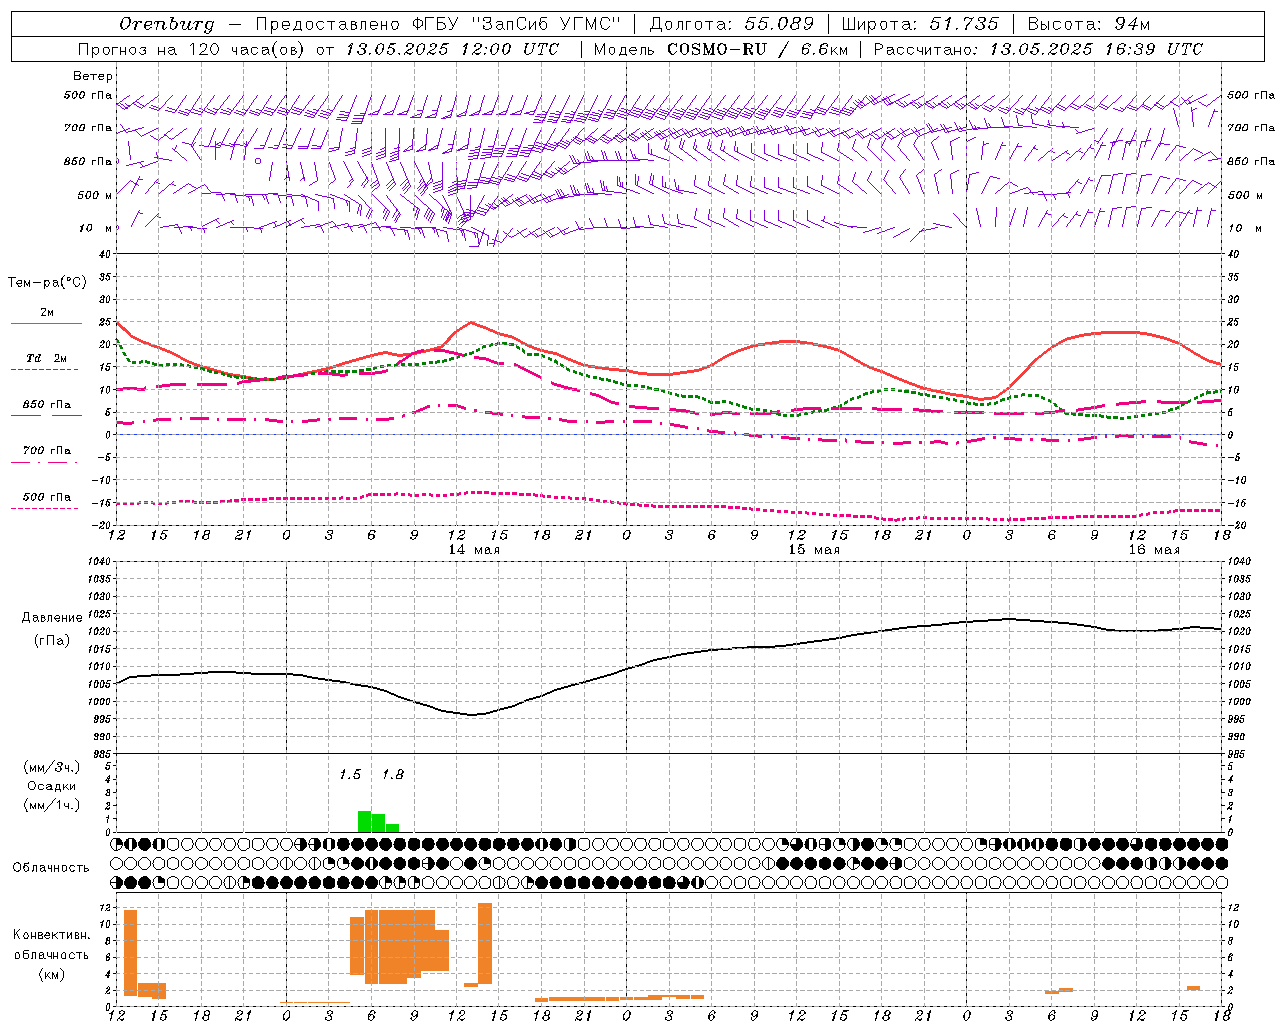Click the station name Orenburg in header
The width and height of the screenshot is (1280, 1024).
coord(167,24)
